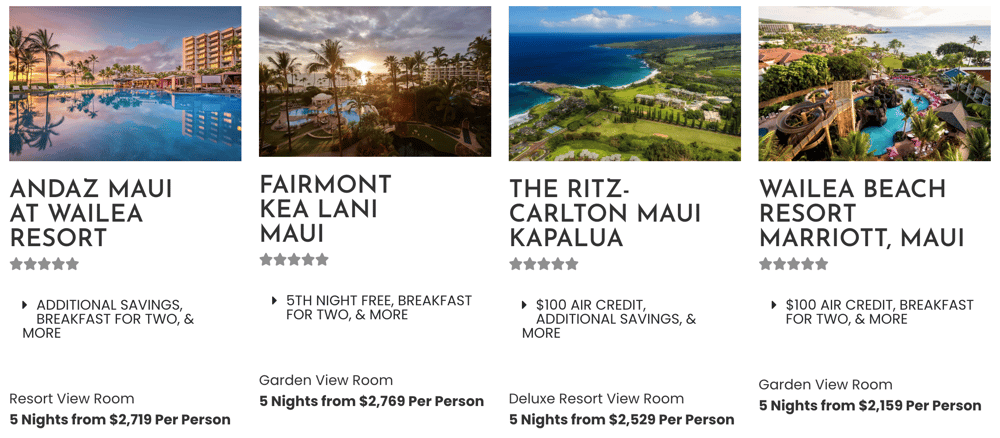Screen dimensions: 1000x438
Task: Open Wailea Beach Resort Marriott, Maui heading
Action: point(861,213)
